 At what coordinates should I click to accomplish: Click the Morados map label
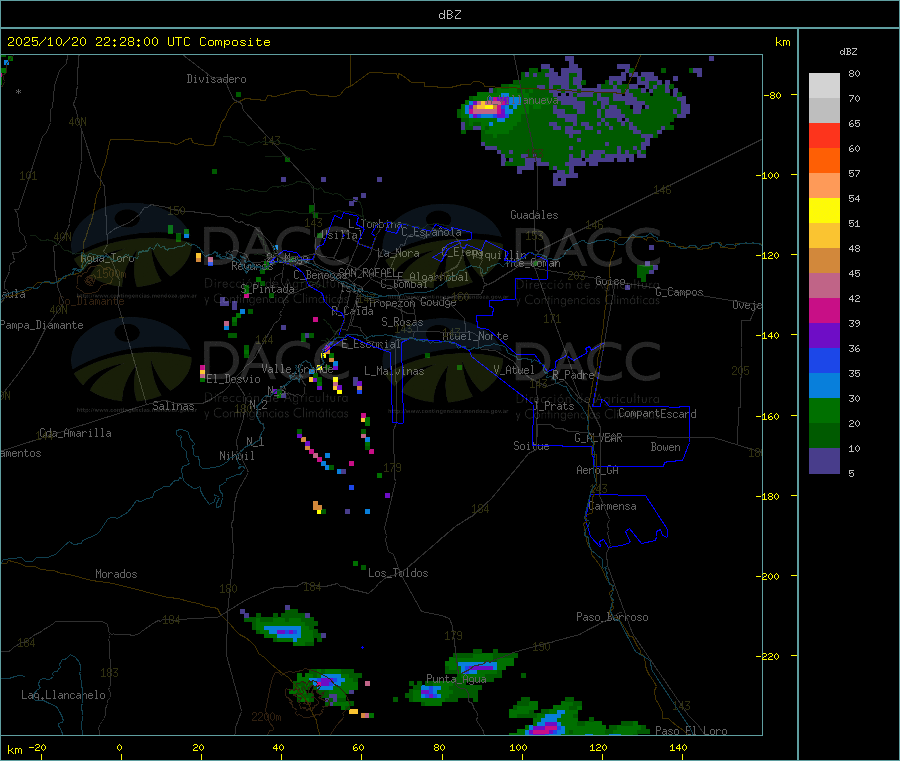[116, 574]
